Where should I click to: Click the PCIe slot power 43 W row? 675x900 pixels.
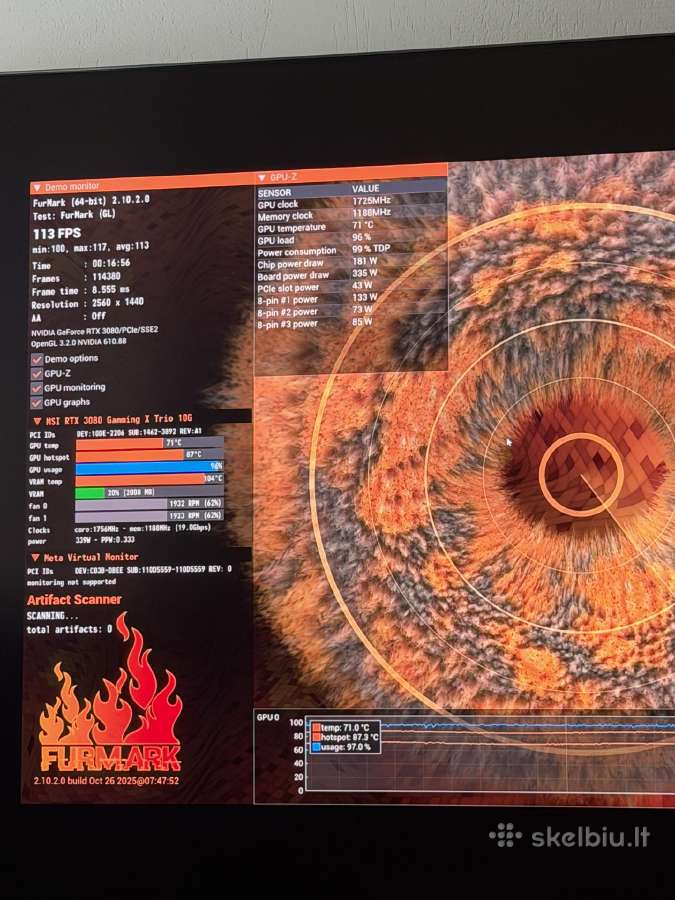[351, 286]
